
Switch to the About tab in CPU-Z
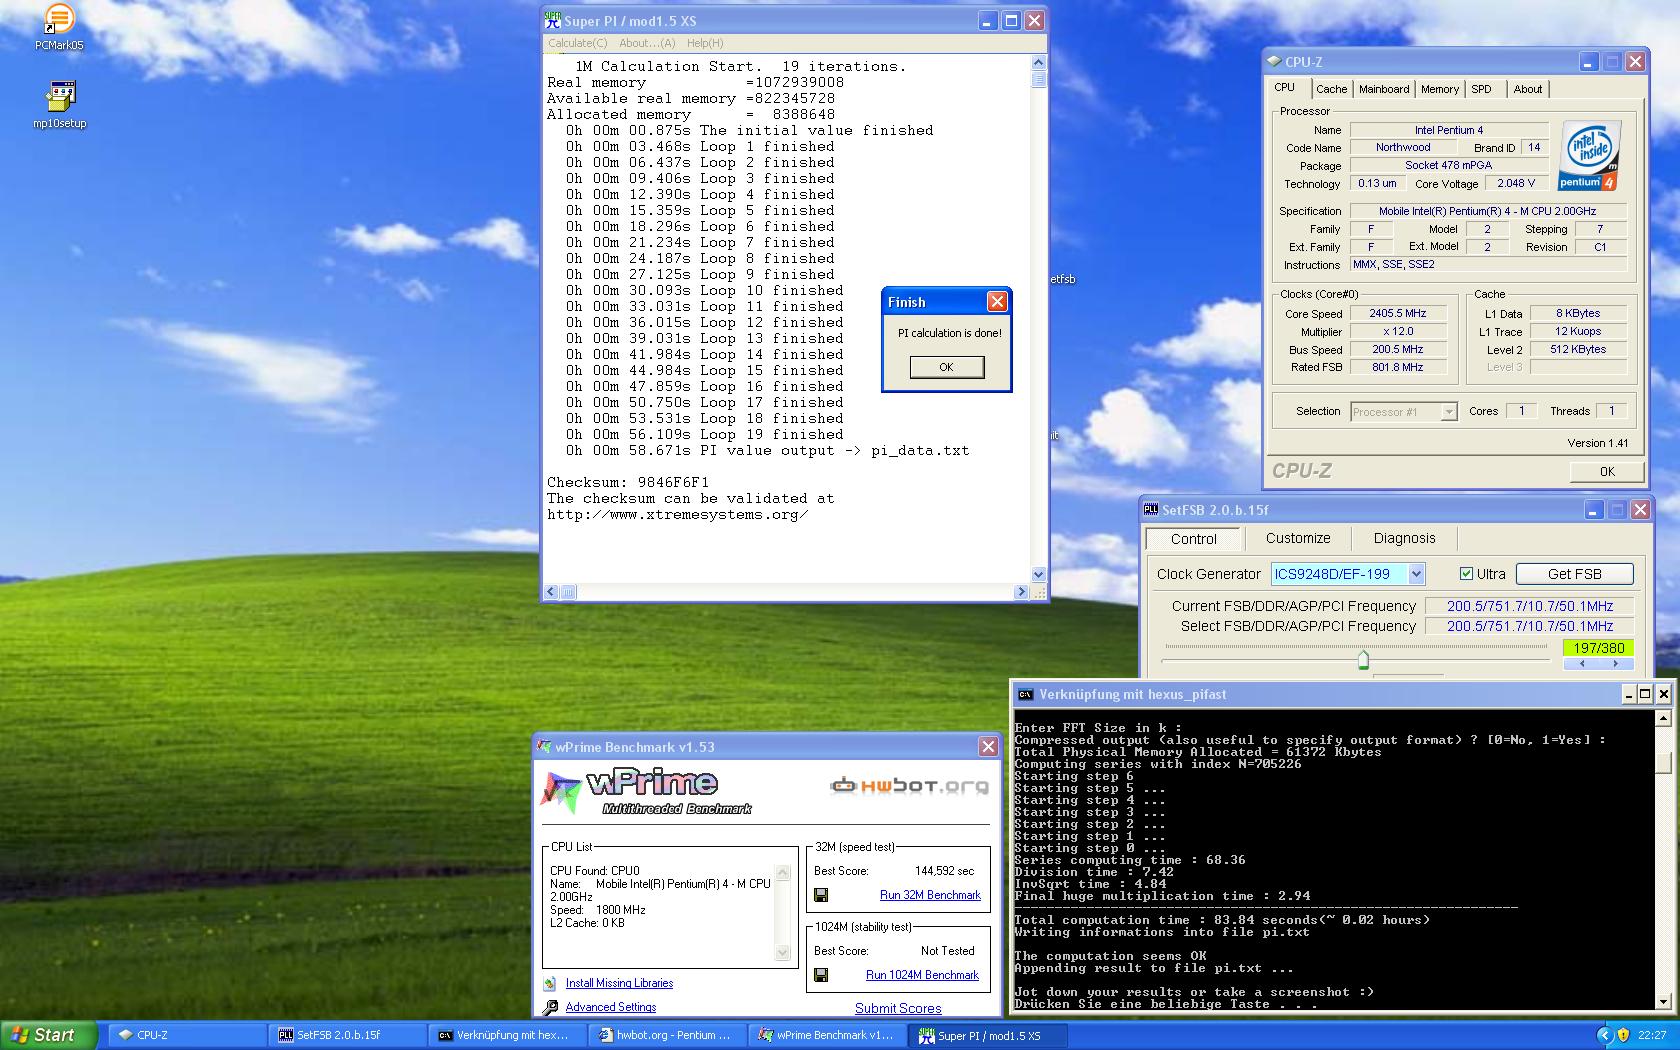(x=1527, y=89)
